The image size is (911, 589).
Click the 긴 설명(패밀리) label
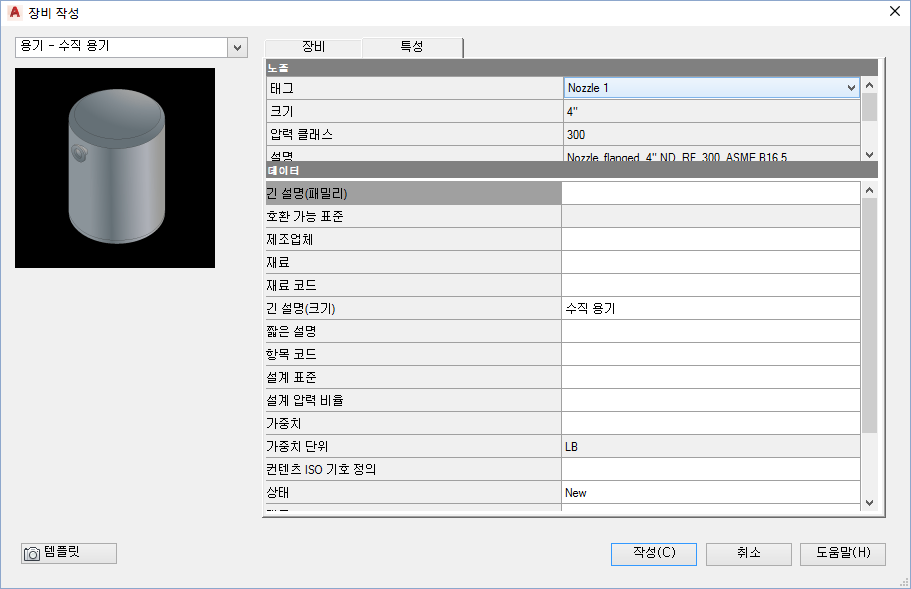[x=414, y=193]
